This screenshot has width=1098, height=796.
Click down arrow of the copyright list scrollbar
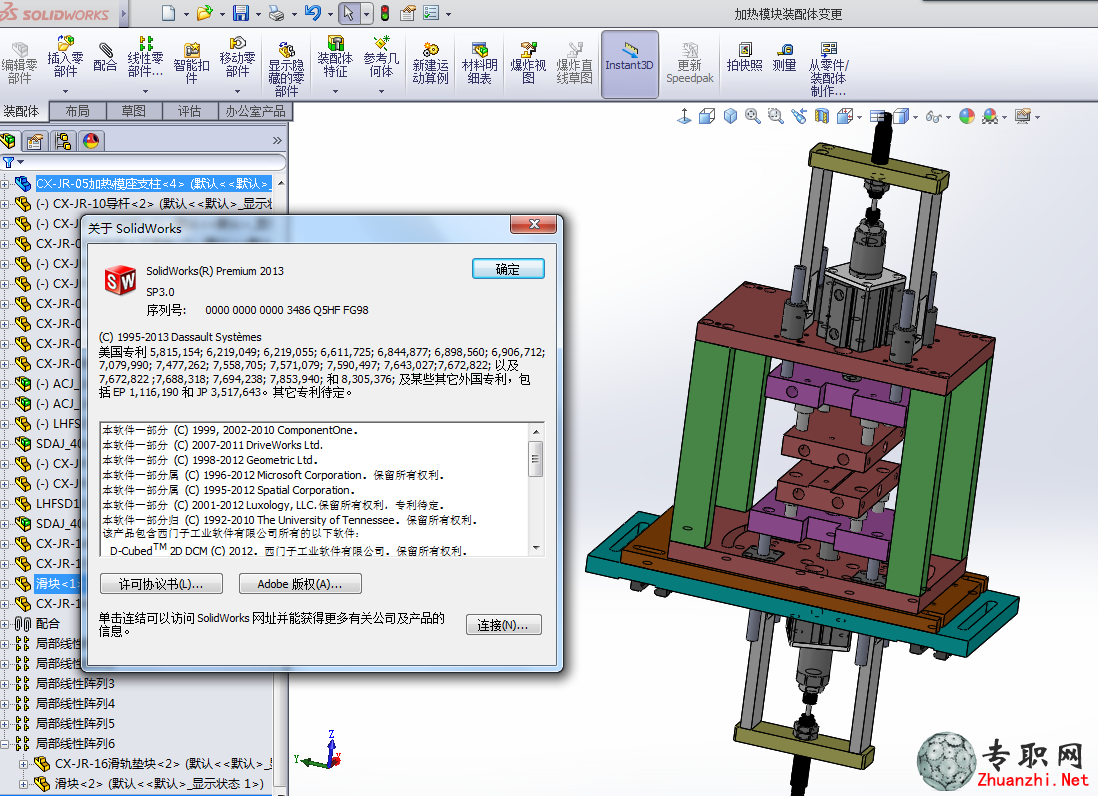(536, 548)
